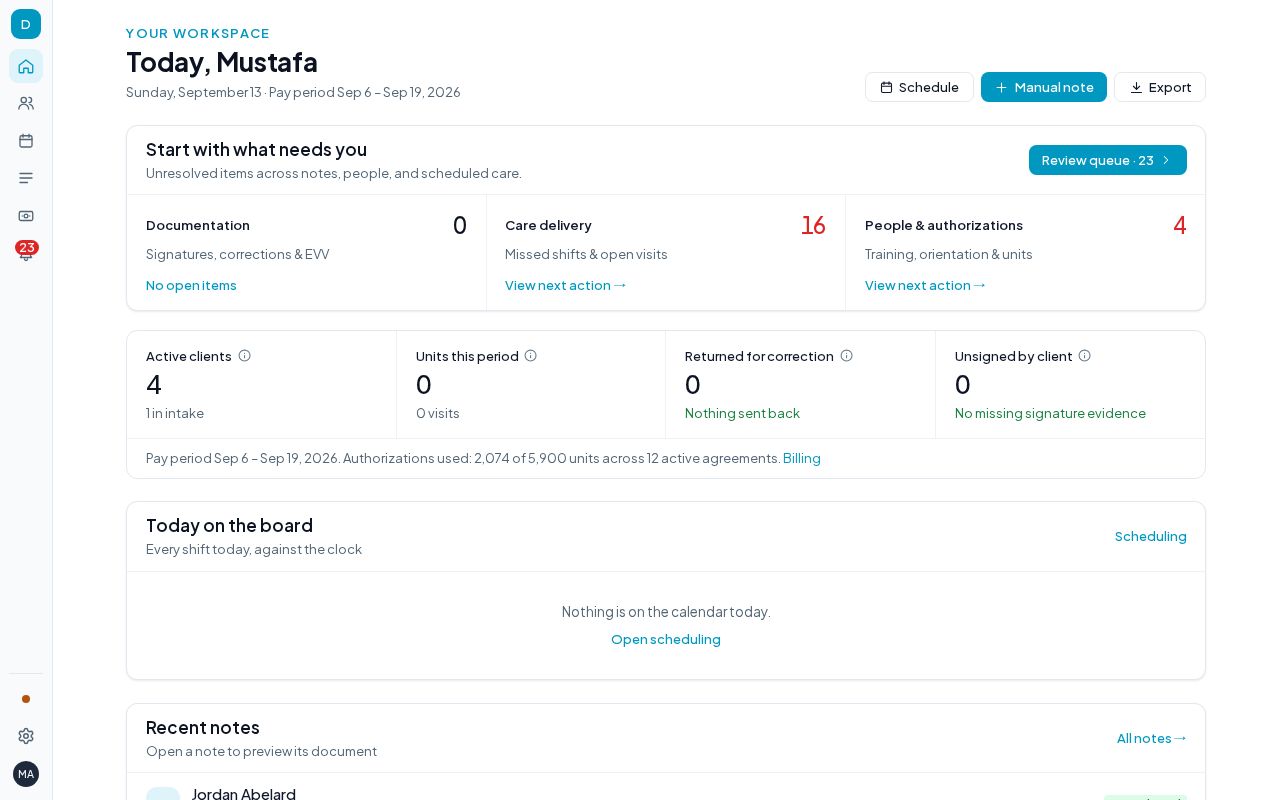The width and height of the screenshot is (1280, 800).
Task: Click No open items under Documentation
Action: point(191,285)
